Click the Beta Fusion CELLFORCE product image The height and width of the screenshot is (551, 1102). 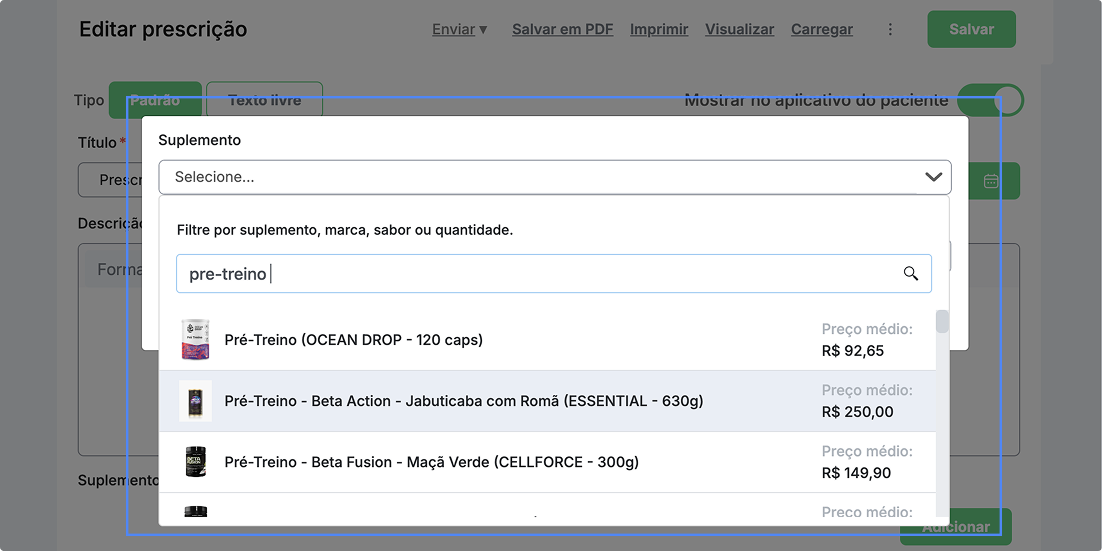click(x=195, y=462)
